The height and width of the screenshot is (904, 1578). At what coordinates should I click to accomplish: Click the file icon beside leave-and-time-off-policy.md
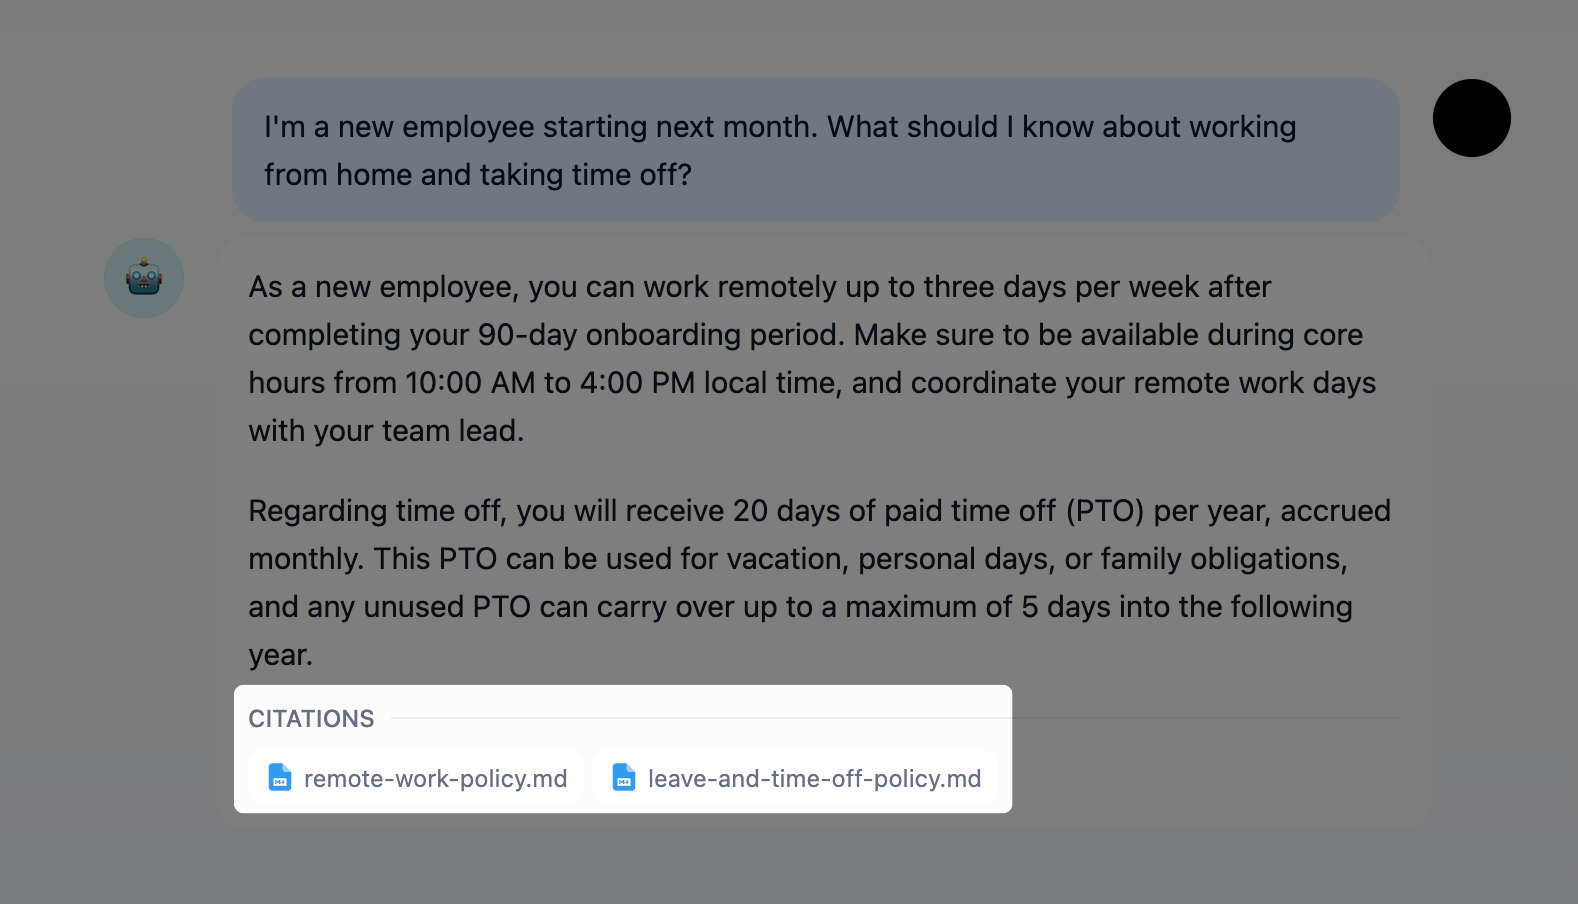coord(624,778)
